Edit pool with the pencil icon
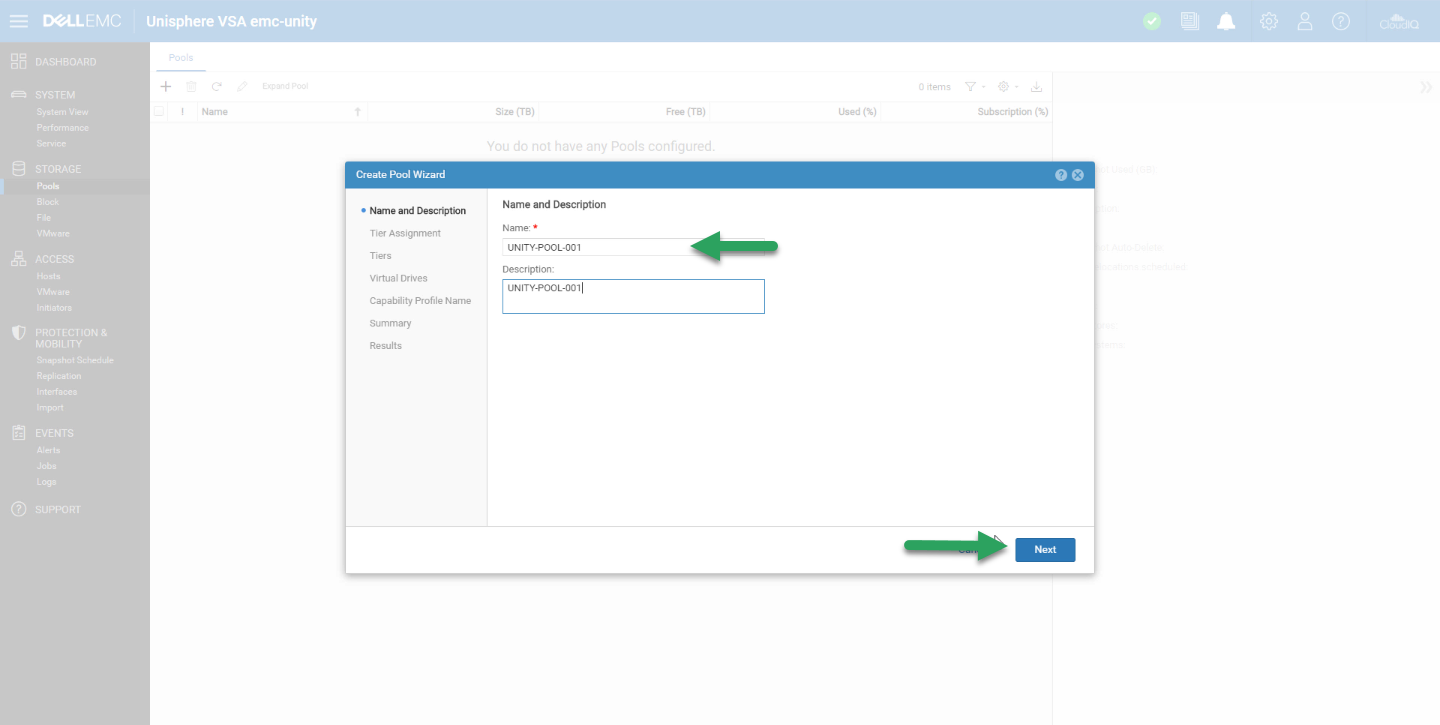 point(242,87)
